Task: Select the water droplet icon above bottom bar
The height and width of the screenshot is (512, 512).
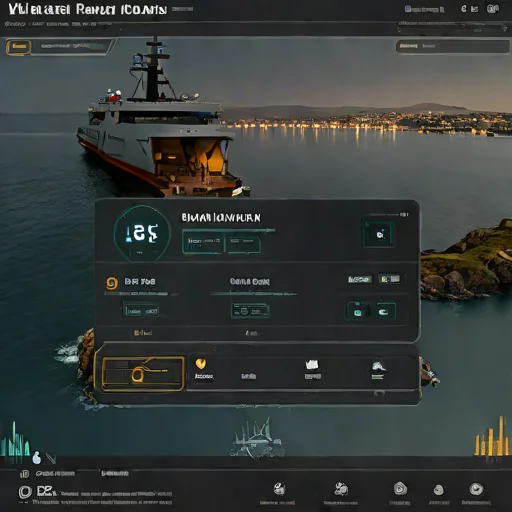Action: click(36, 458)
